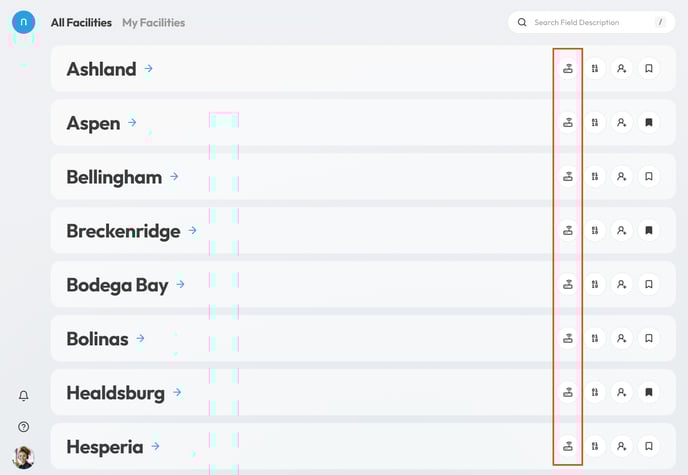
Task: Switch to the My Facilities tab
Action: click(154, 22)
